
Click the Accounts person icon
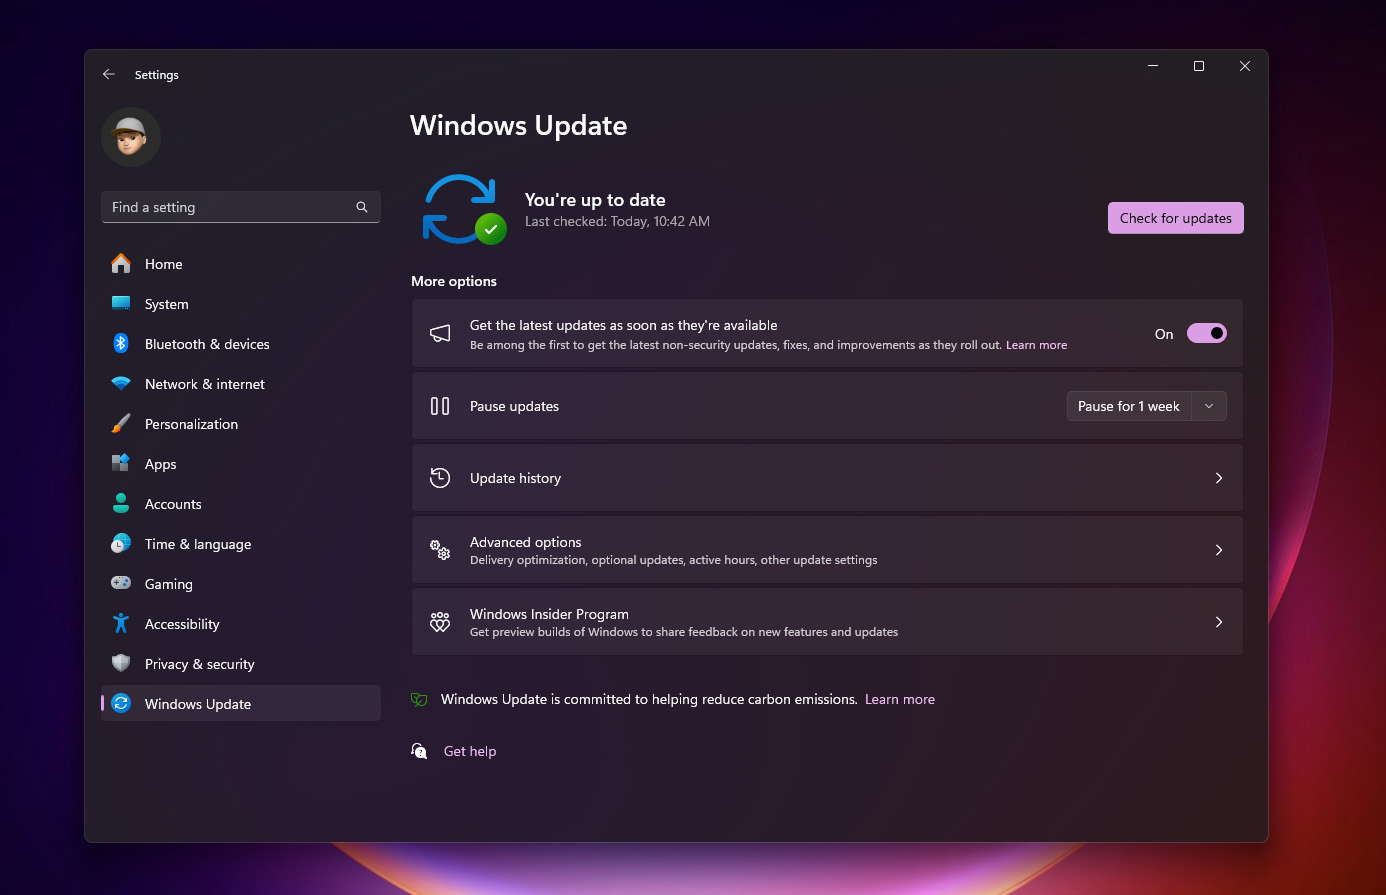click(121, 504)
